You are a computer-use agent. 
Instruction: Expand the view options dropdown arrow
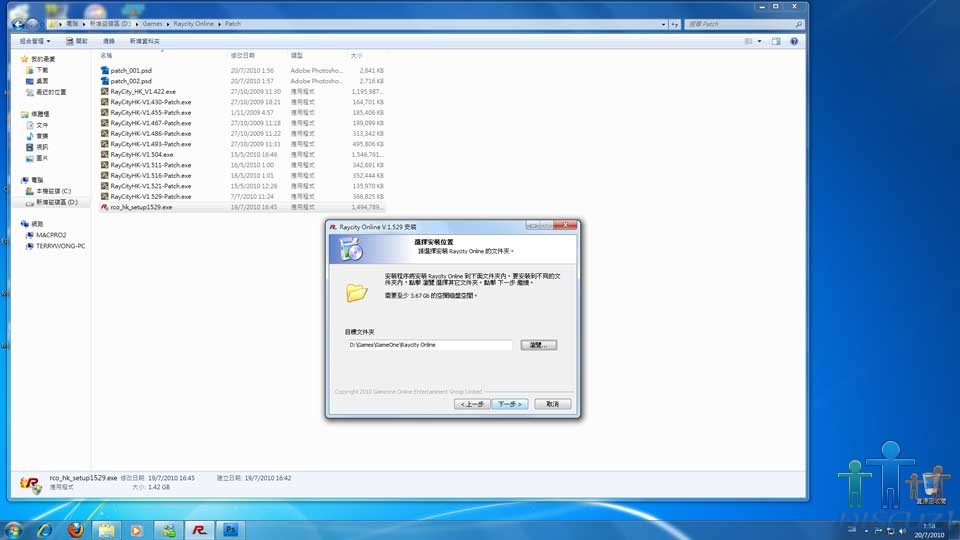[x=759, y=41]
